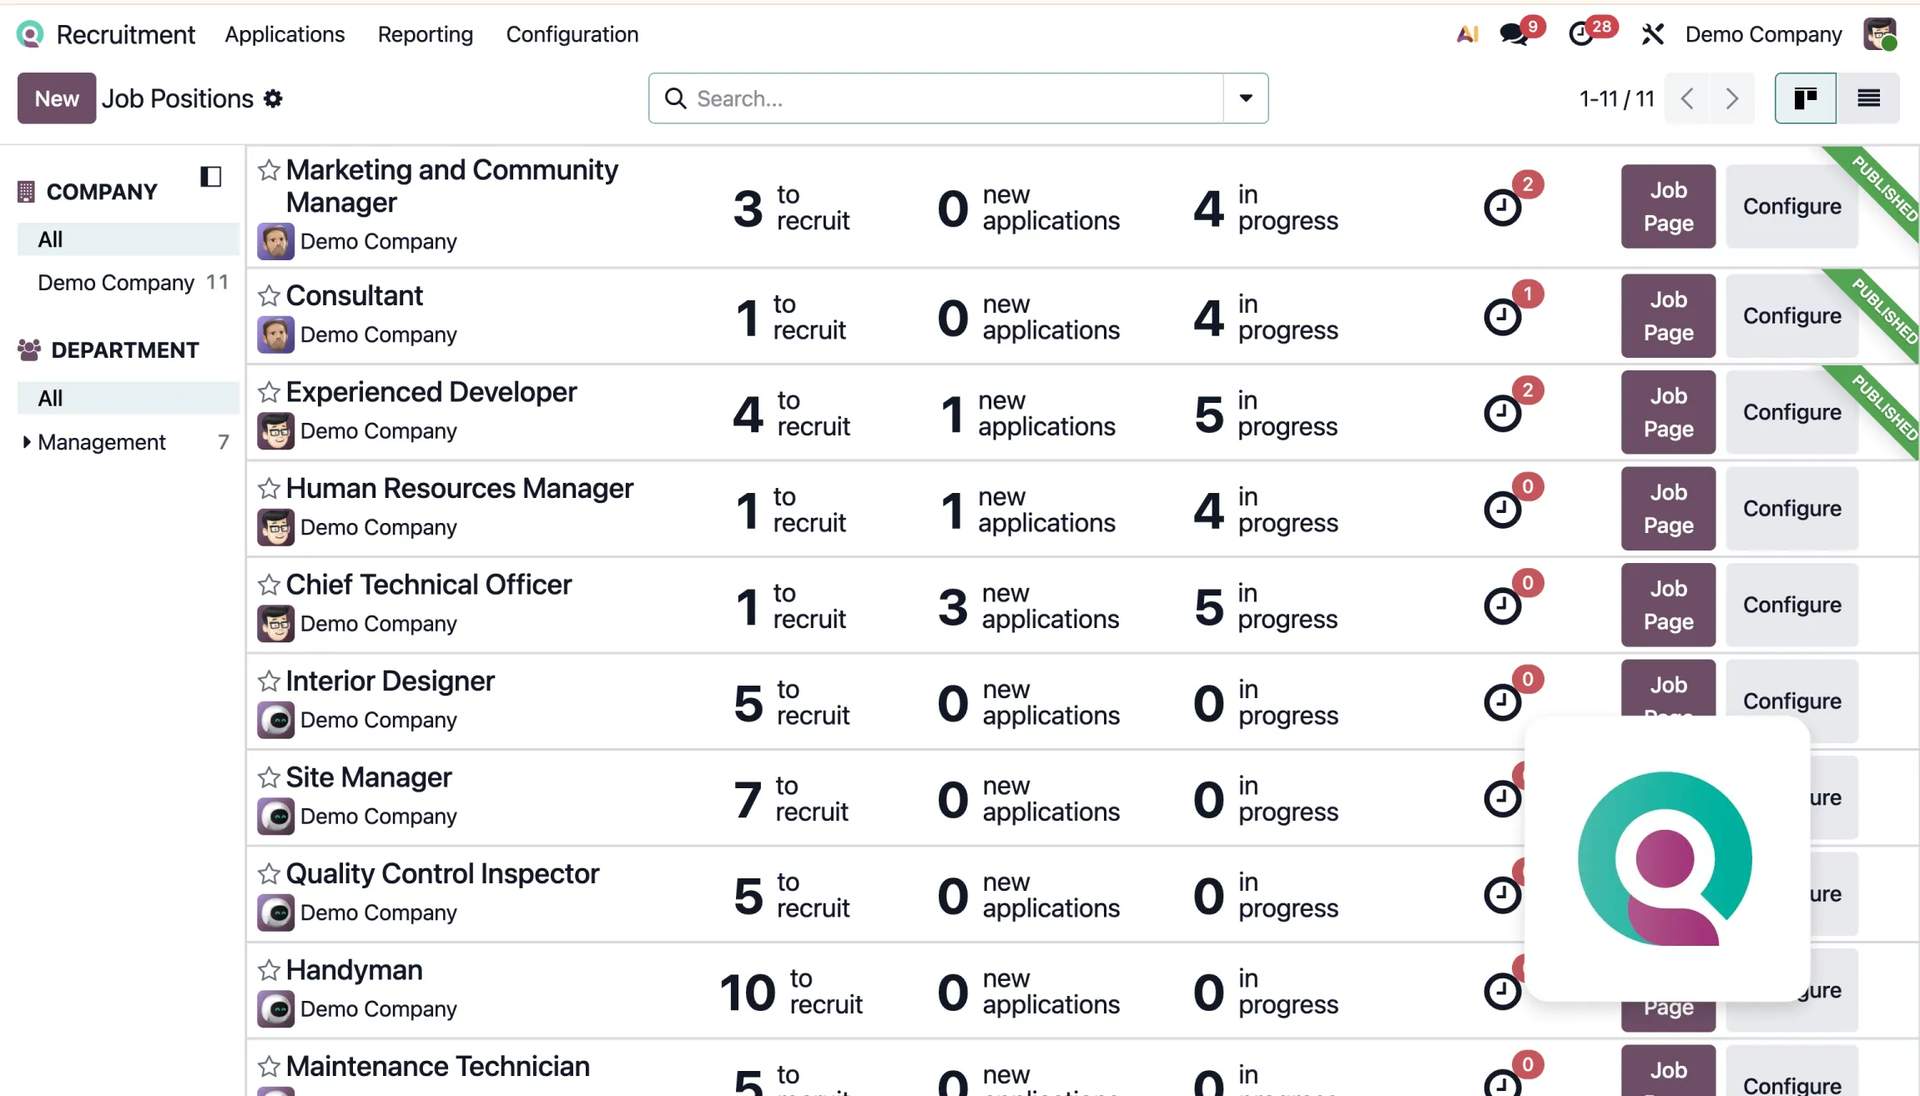Filter by Demo Company in sidebar
This screenshot has width=1920, height=1096.
pyautogui.click(x=128, y=283)
